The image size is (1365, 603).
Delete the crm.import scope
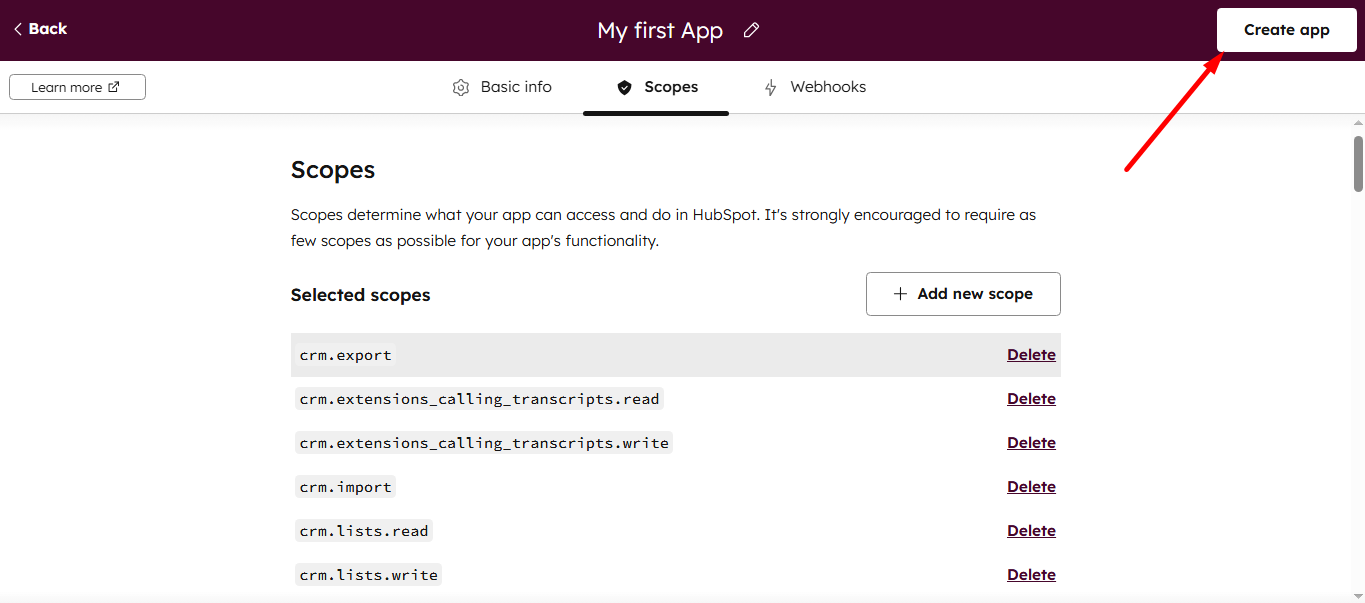point(1031,486)
